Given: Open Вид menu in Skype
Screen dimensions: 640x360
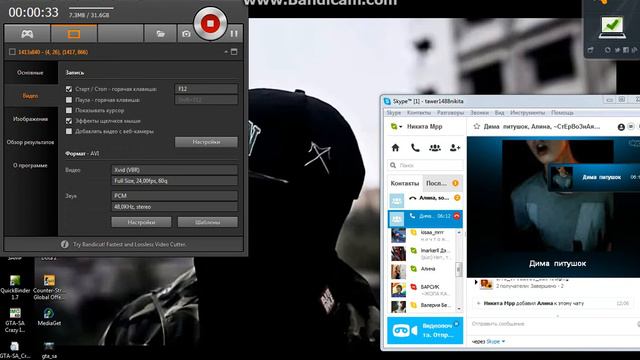Looking at the screenshot, I should point(500,113).
